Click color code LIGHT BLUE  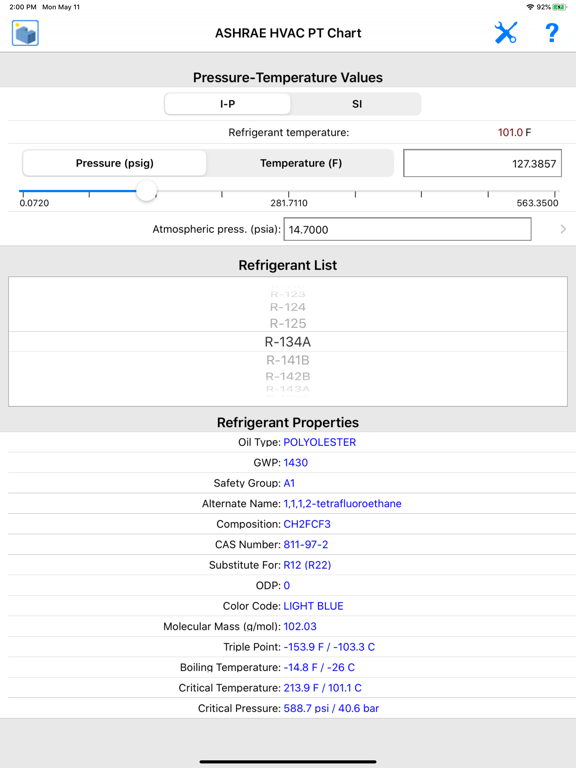click(313, 606)
